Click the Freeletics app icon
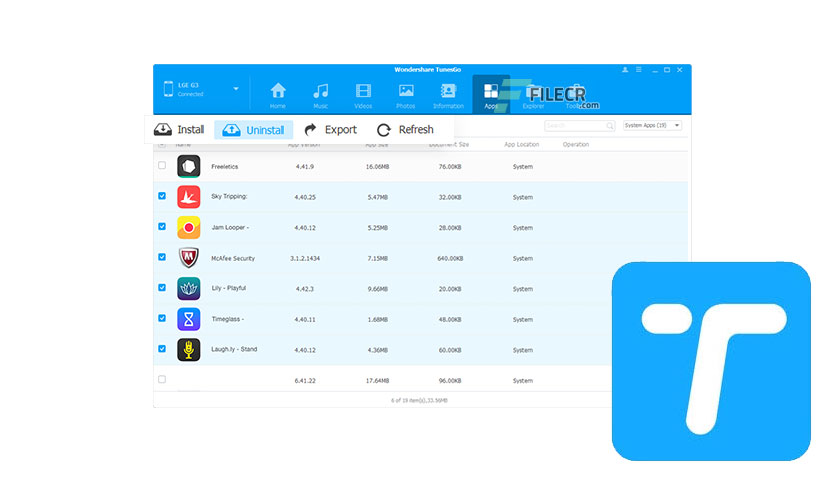This screenshot has height=484, width=836. (189, 166)
